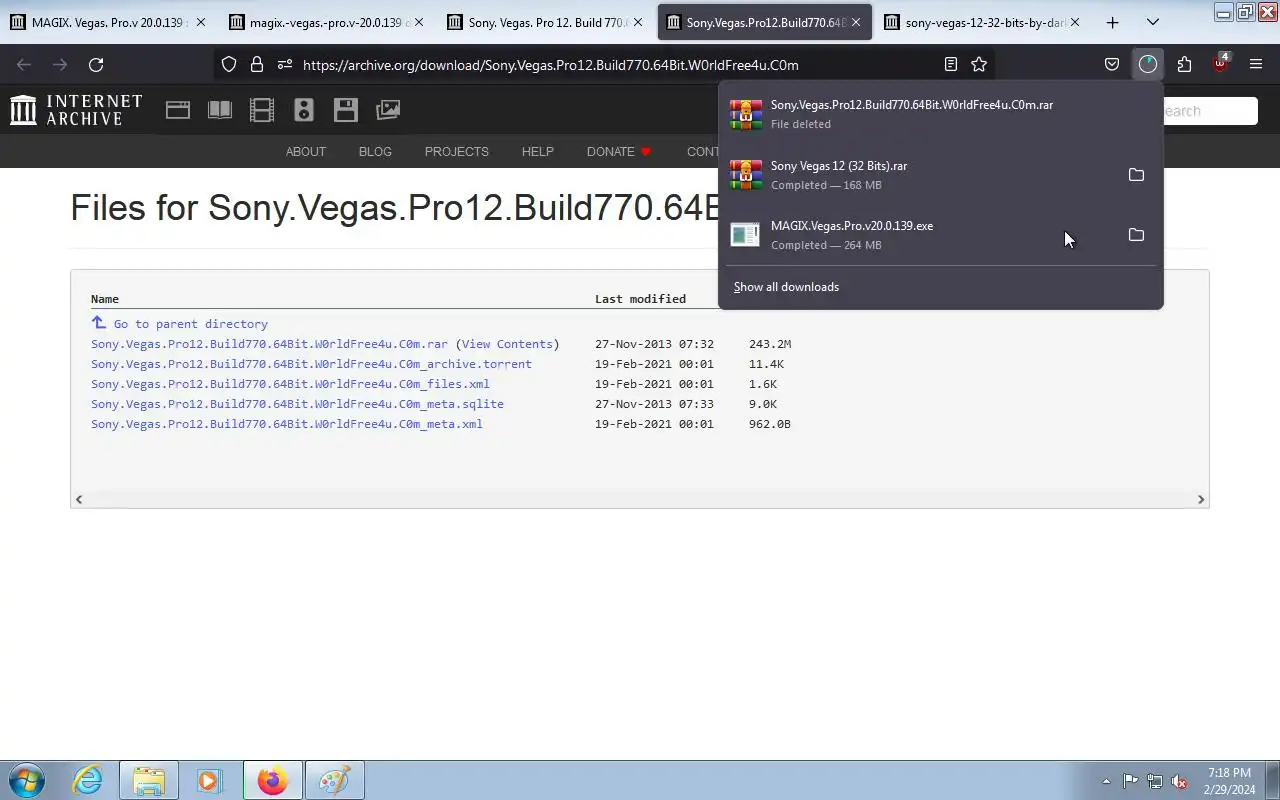Open Windows Media Player from taskbar
This screenshot has width=1280, height=800.
click(x=209, y=780)
